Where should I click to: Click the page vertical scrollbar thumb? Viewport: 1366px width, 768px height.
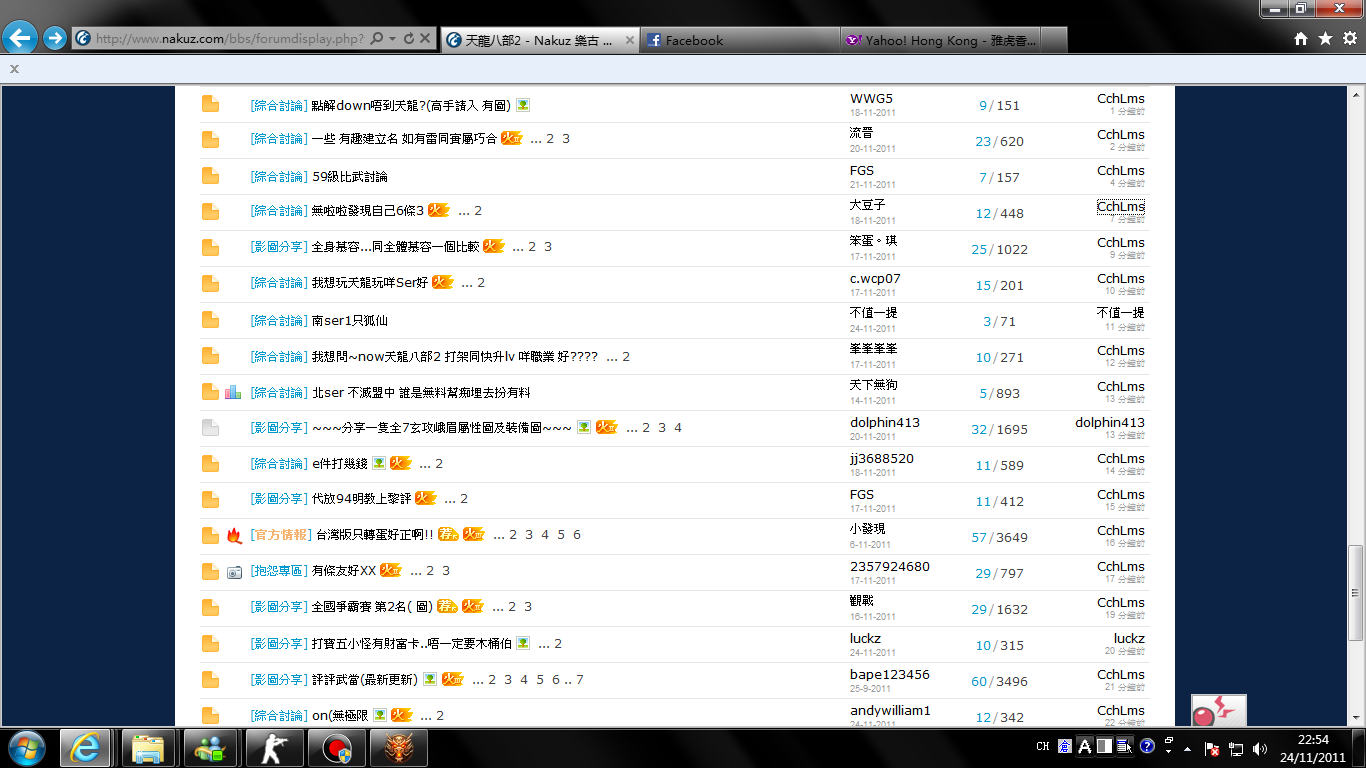coord(1356,592)
